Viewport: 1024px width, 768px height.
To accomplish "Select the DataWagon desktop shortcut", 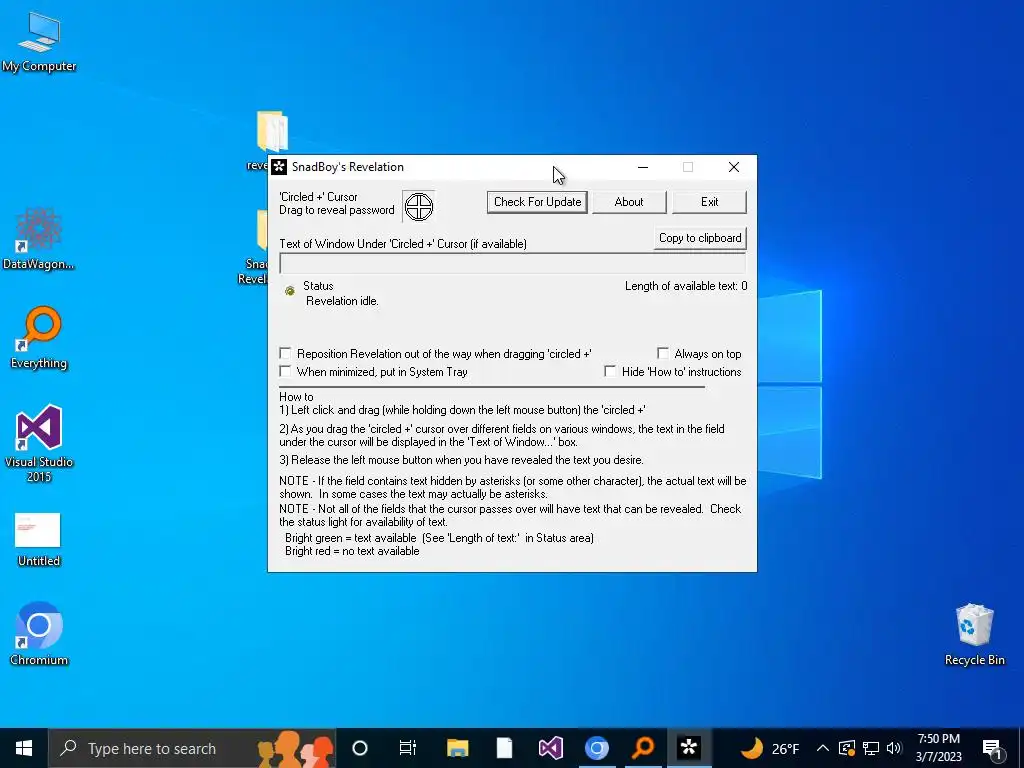I will [39, 238].
